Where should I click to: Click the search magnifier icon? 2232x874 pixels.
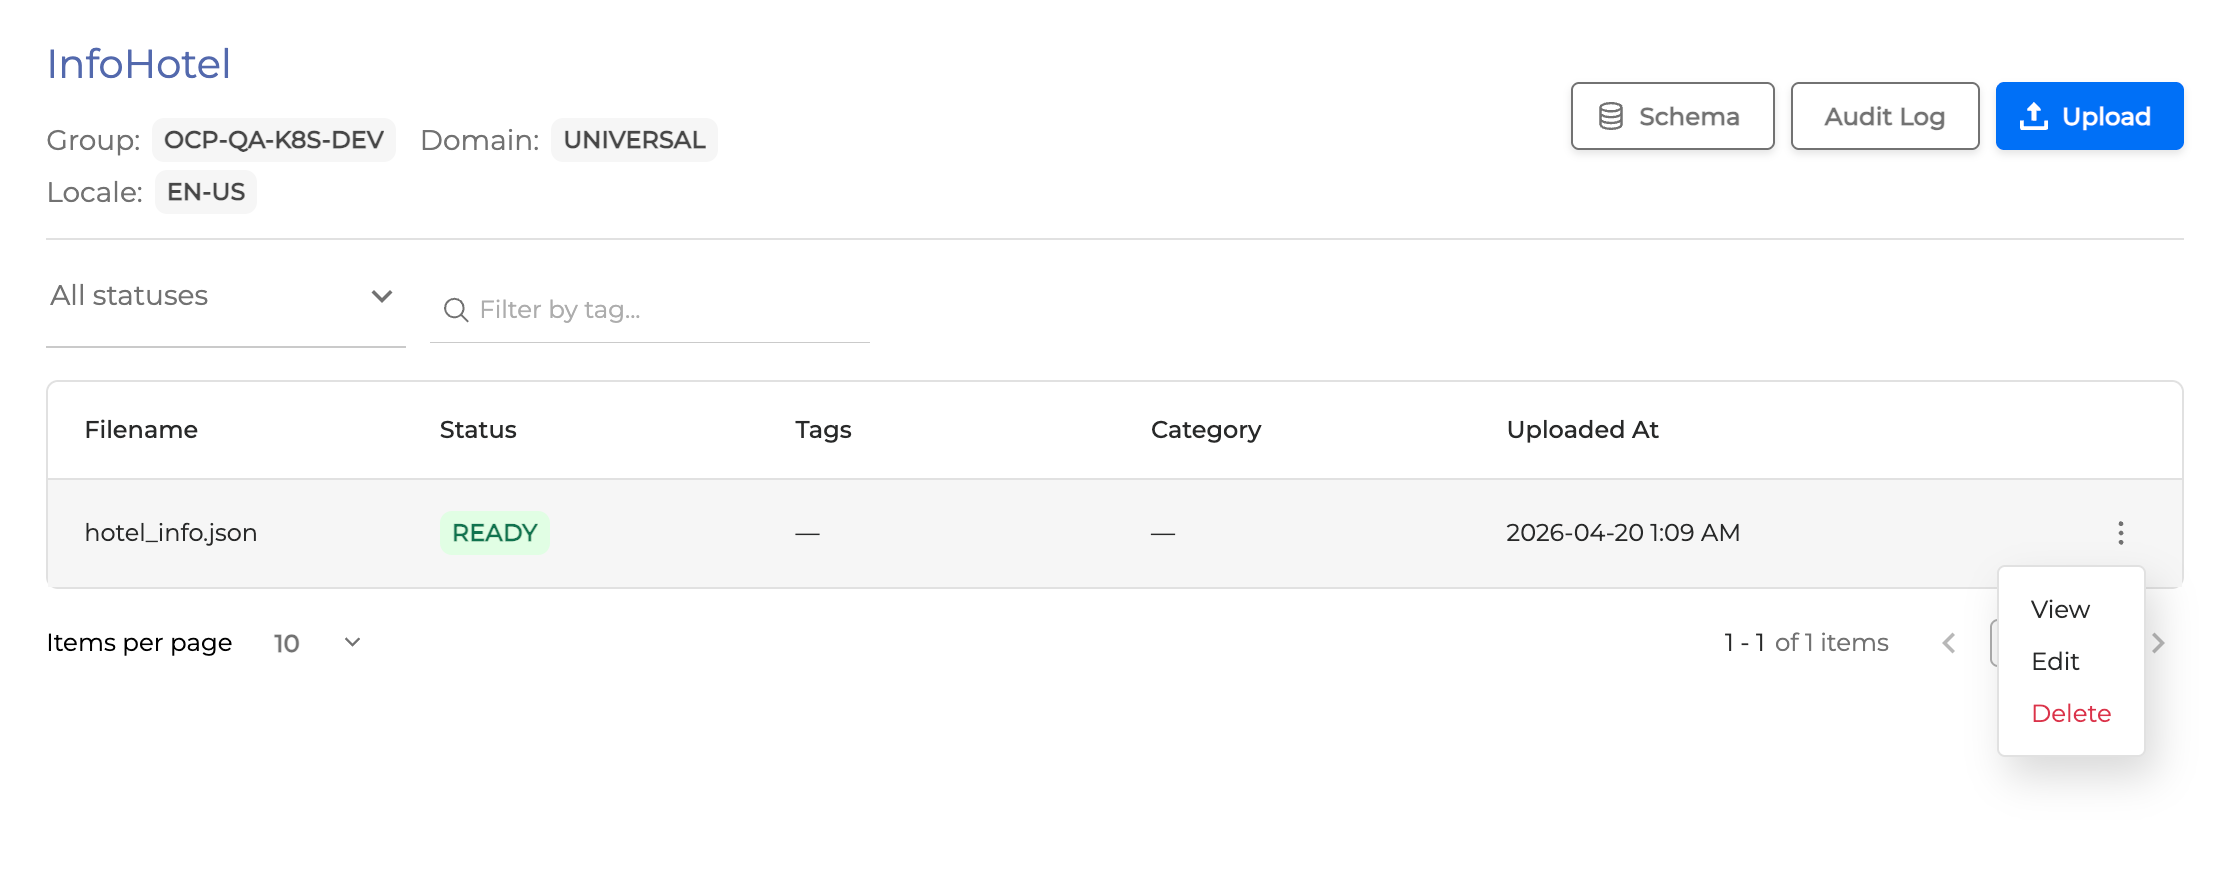[456, 310]
